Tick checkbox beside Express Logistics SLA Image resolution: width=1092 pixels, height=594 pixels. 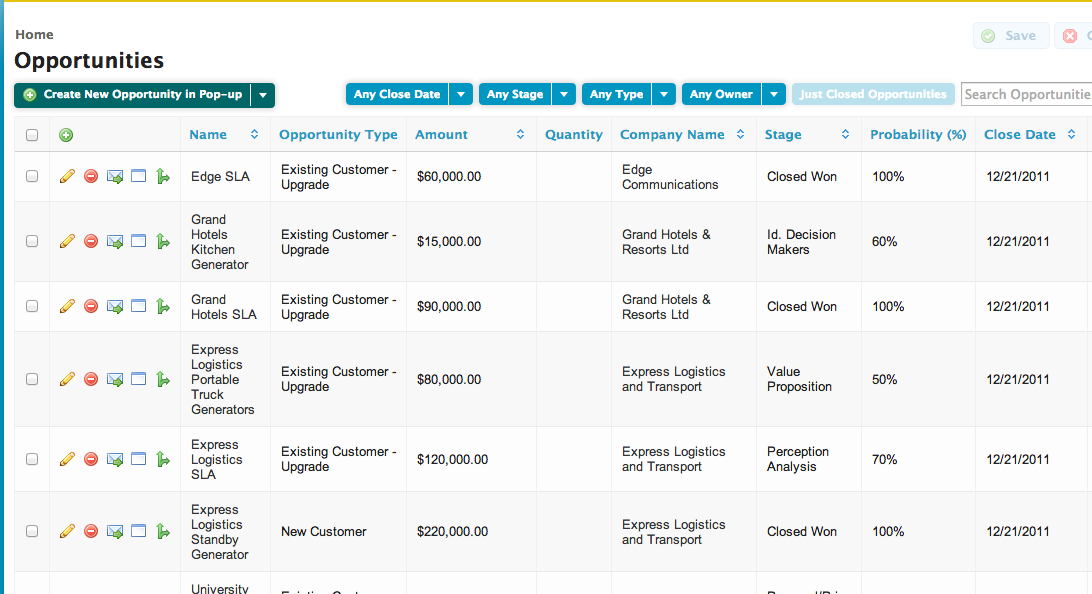31,459
